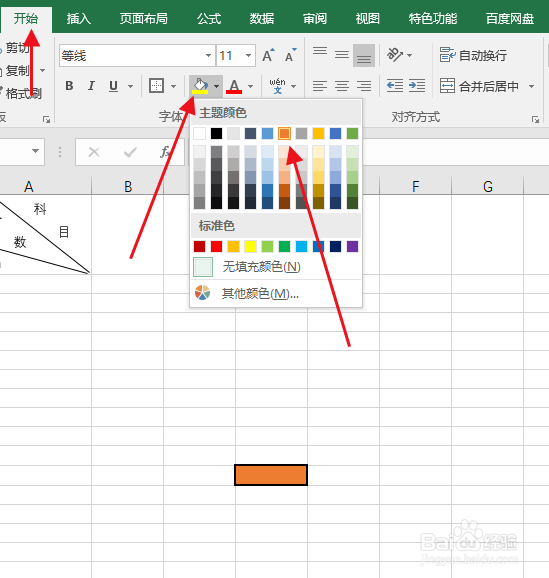The width and height of the screenshot is (549, 578).
Task: Toggle Italic formatting
Action: pos(91,86)
